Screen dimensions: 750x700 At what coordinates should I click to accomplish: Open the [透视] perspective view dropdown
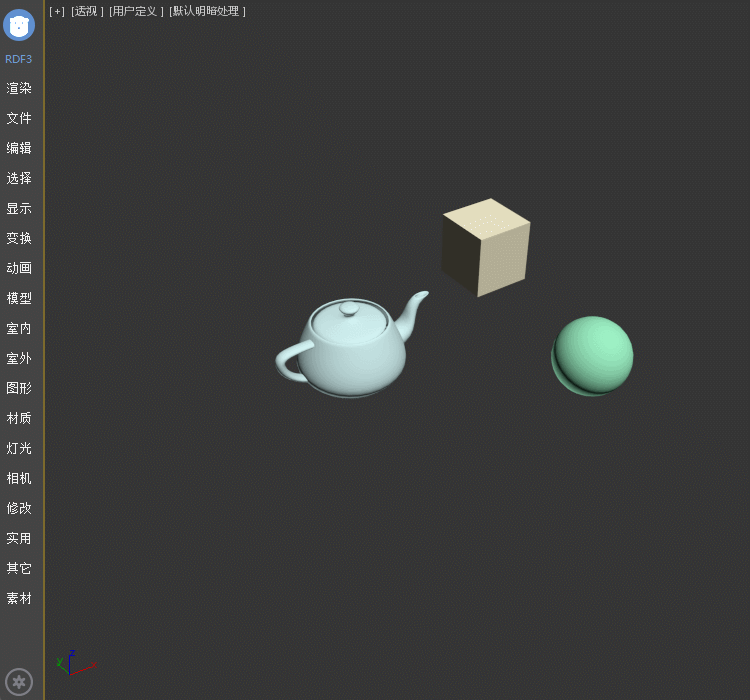[87, 11]
